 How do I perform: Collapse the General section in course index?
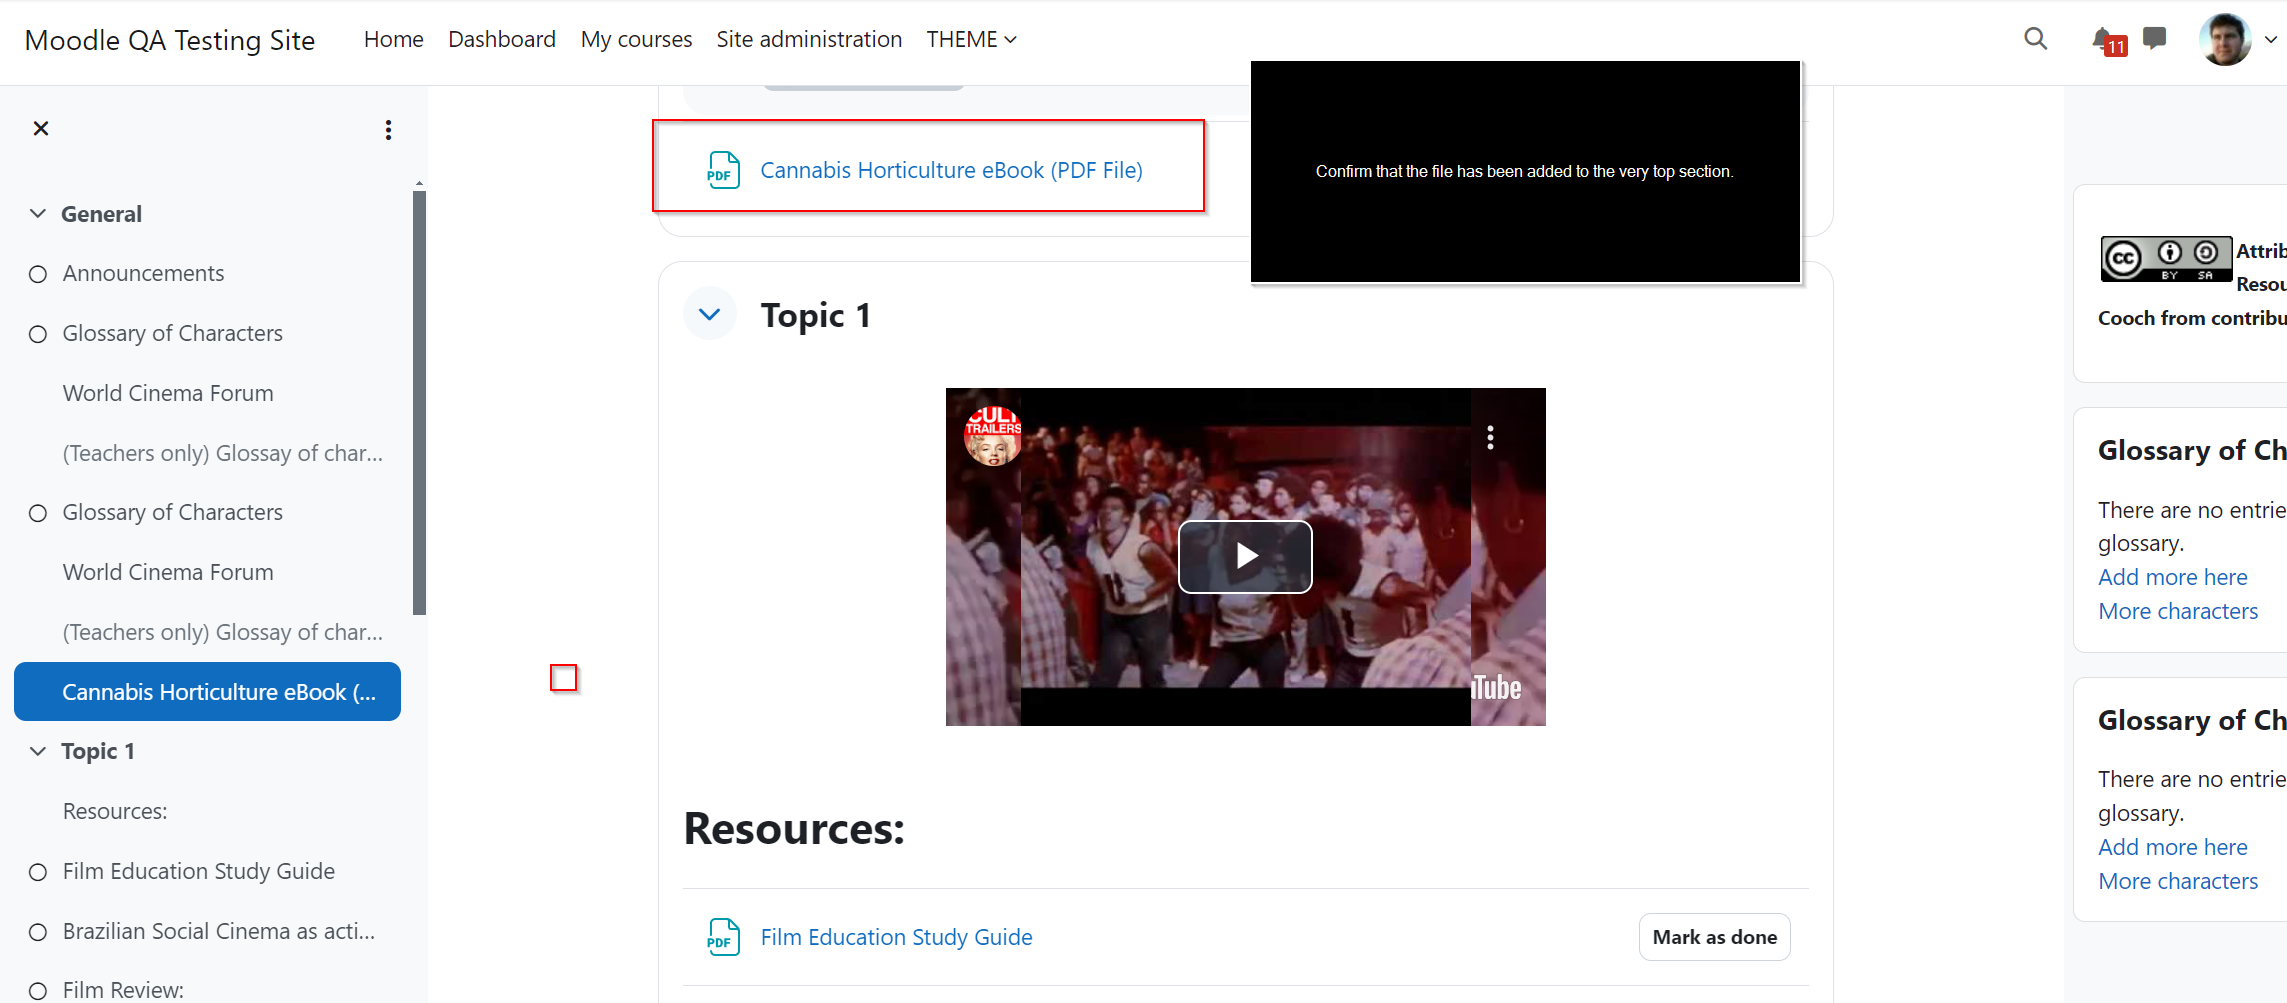pos(38,214)
